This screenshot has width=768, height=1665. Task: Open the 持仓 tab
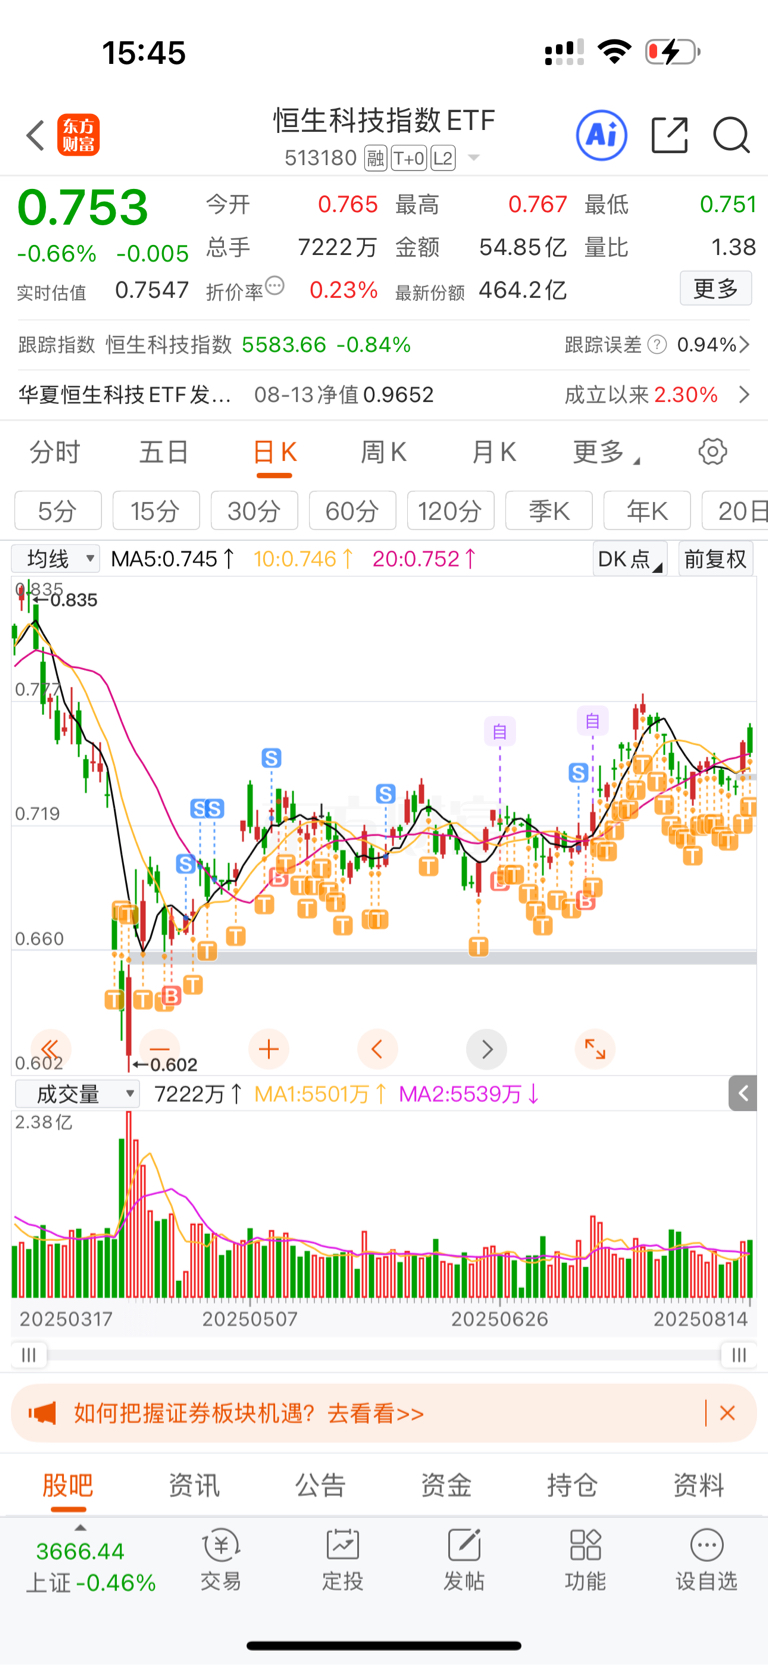coord(572,1486)
